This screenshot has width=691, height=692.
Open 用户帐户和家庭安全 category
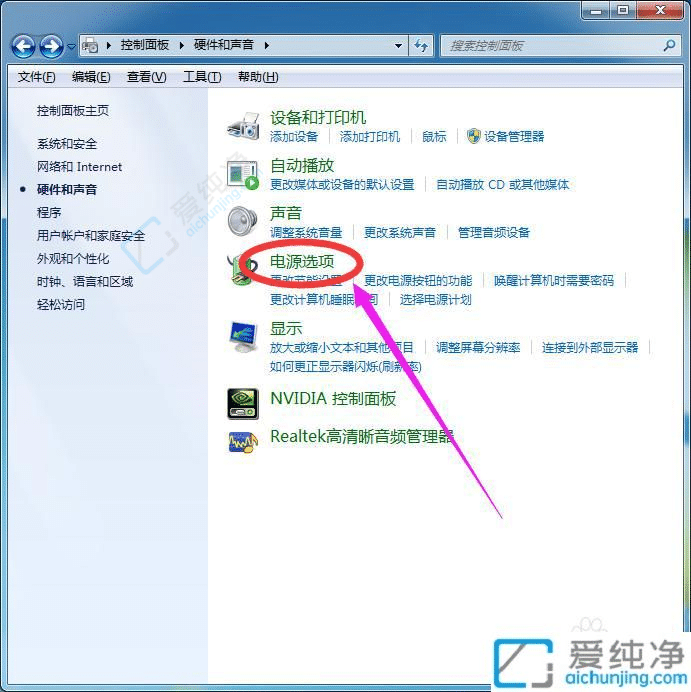[91, 235]
